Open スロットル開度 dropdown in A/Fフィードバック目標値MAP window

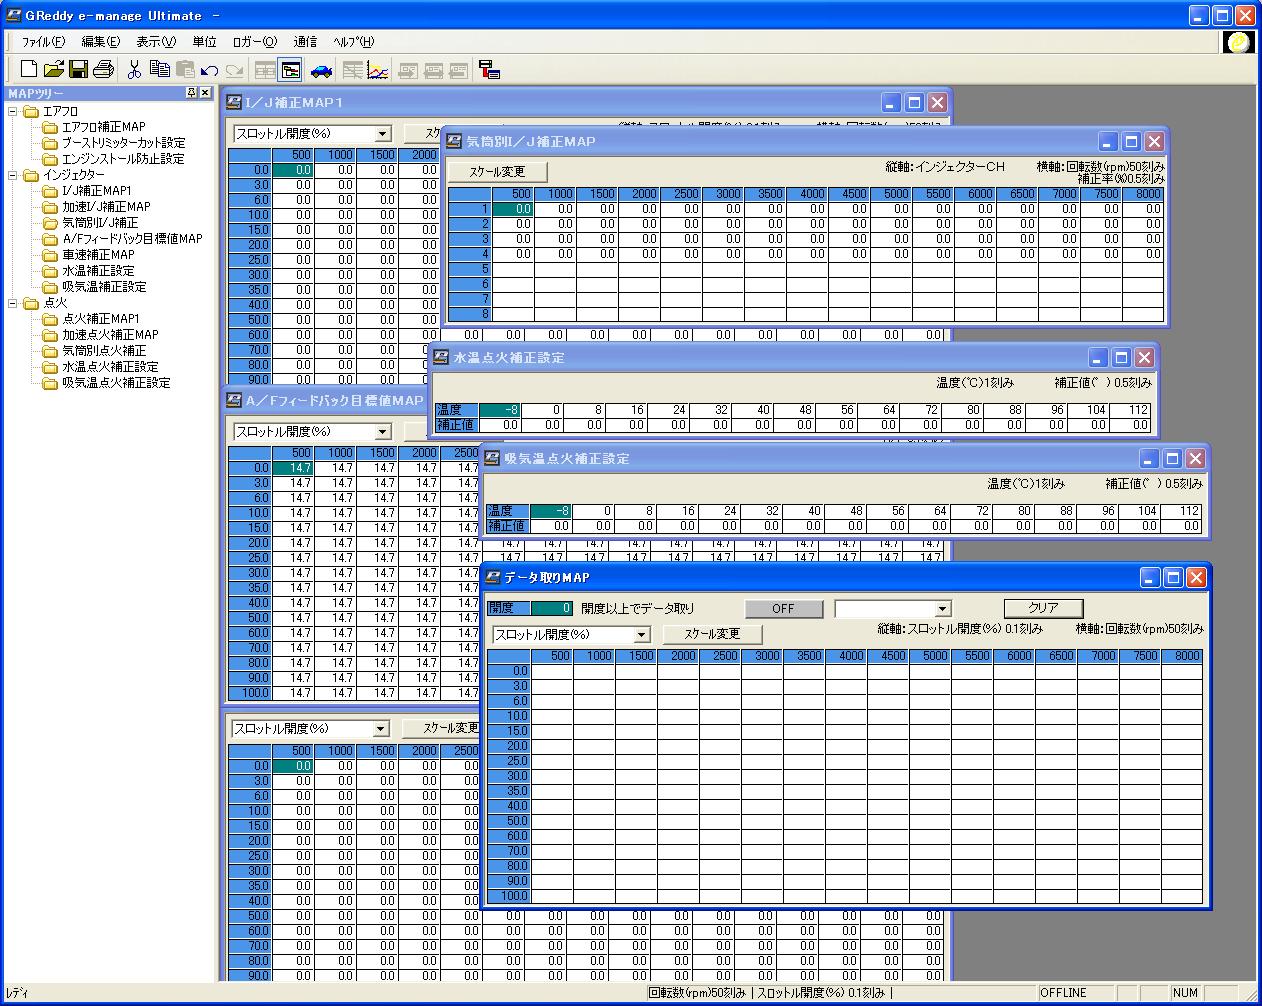382,432
